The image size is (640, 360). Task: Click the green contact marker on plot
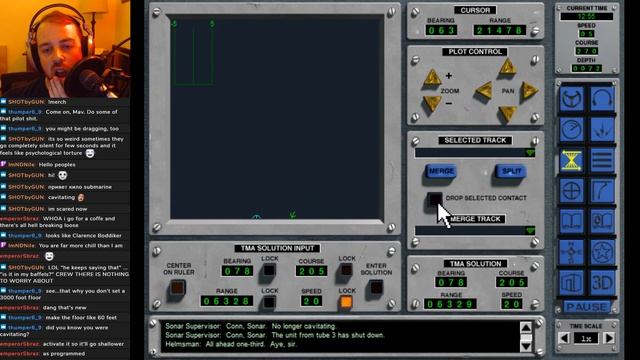click(x=293, y=215)
